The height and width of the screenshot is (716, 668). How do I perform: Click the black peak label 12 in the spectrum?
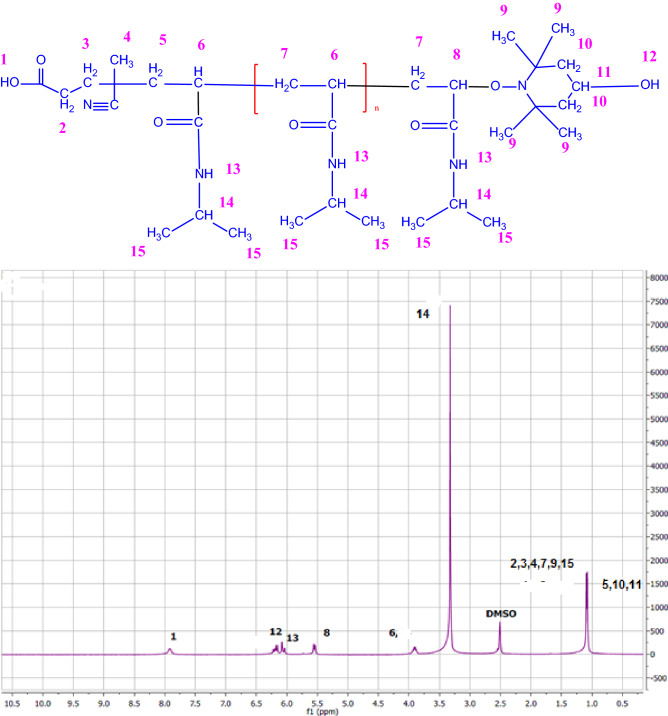pyautogui.click(x=276, y=632)
